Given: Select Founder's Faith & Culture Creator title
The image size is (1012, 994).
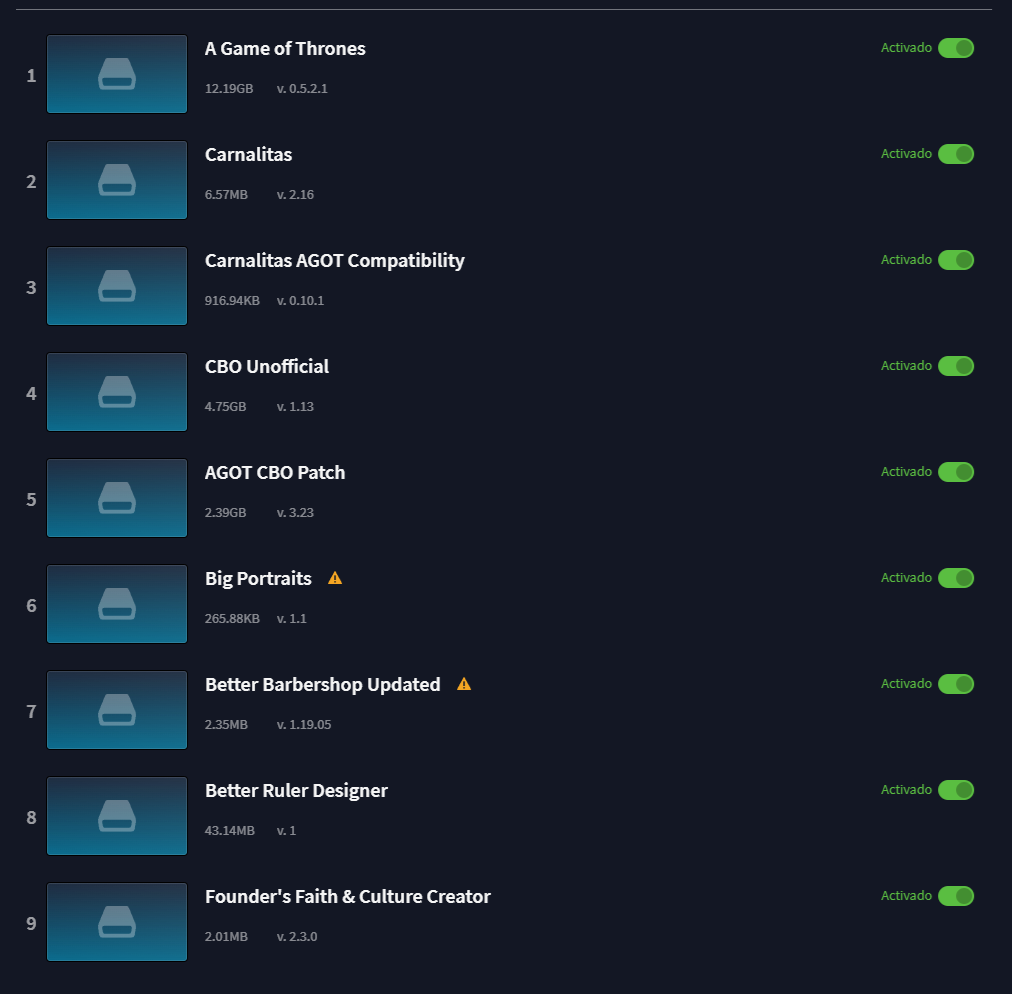Looking at the screenshot, I should click(348, 897).
